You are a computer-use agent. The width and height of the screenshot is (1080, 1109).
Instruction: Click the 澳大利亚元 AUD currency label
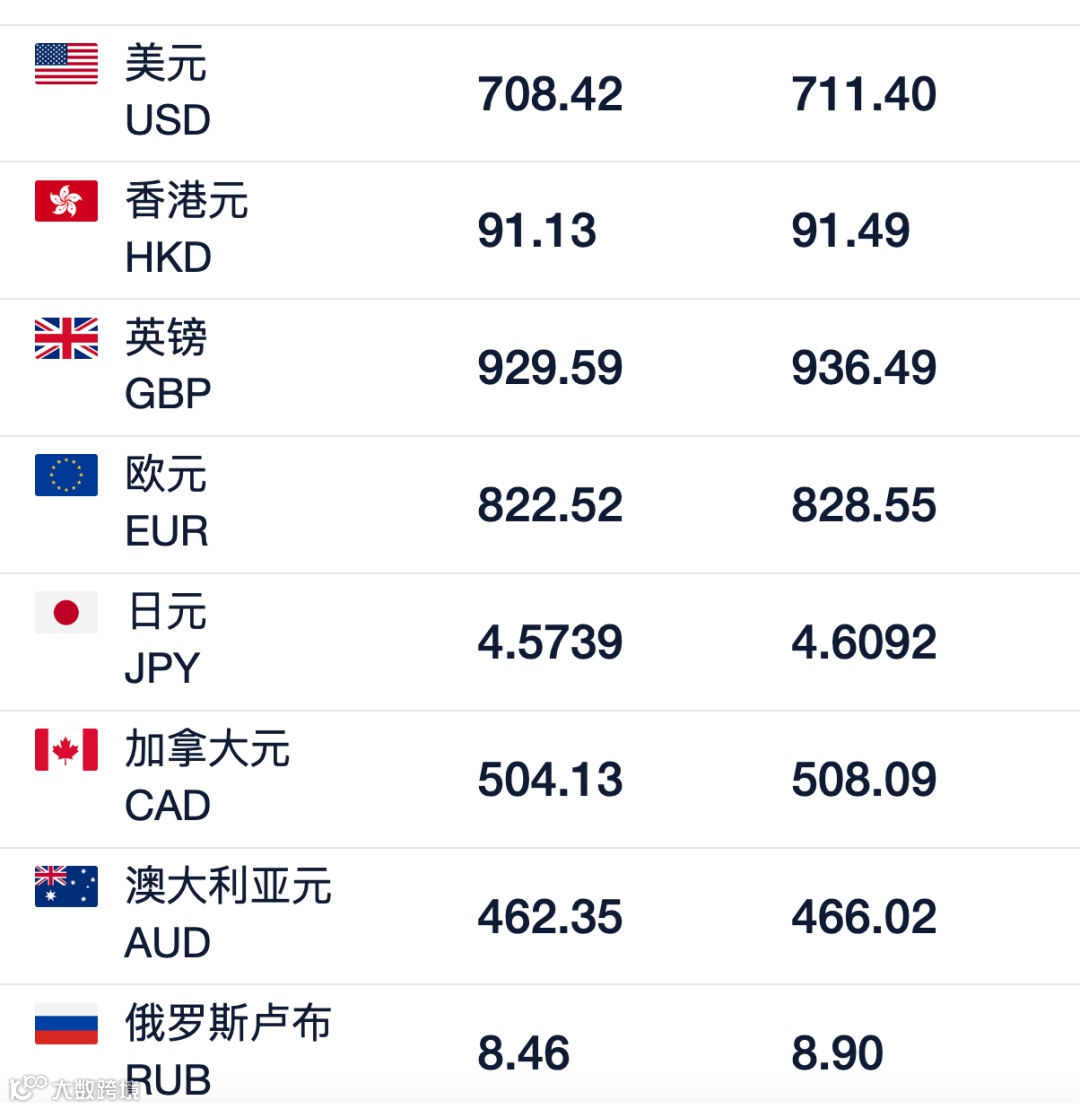tap(228, 914)
